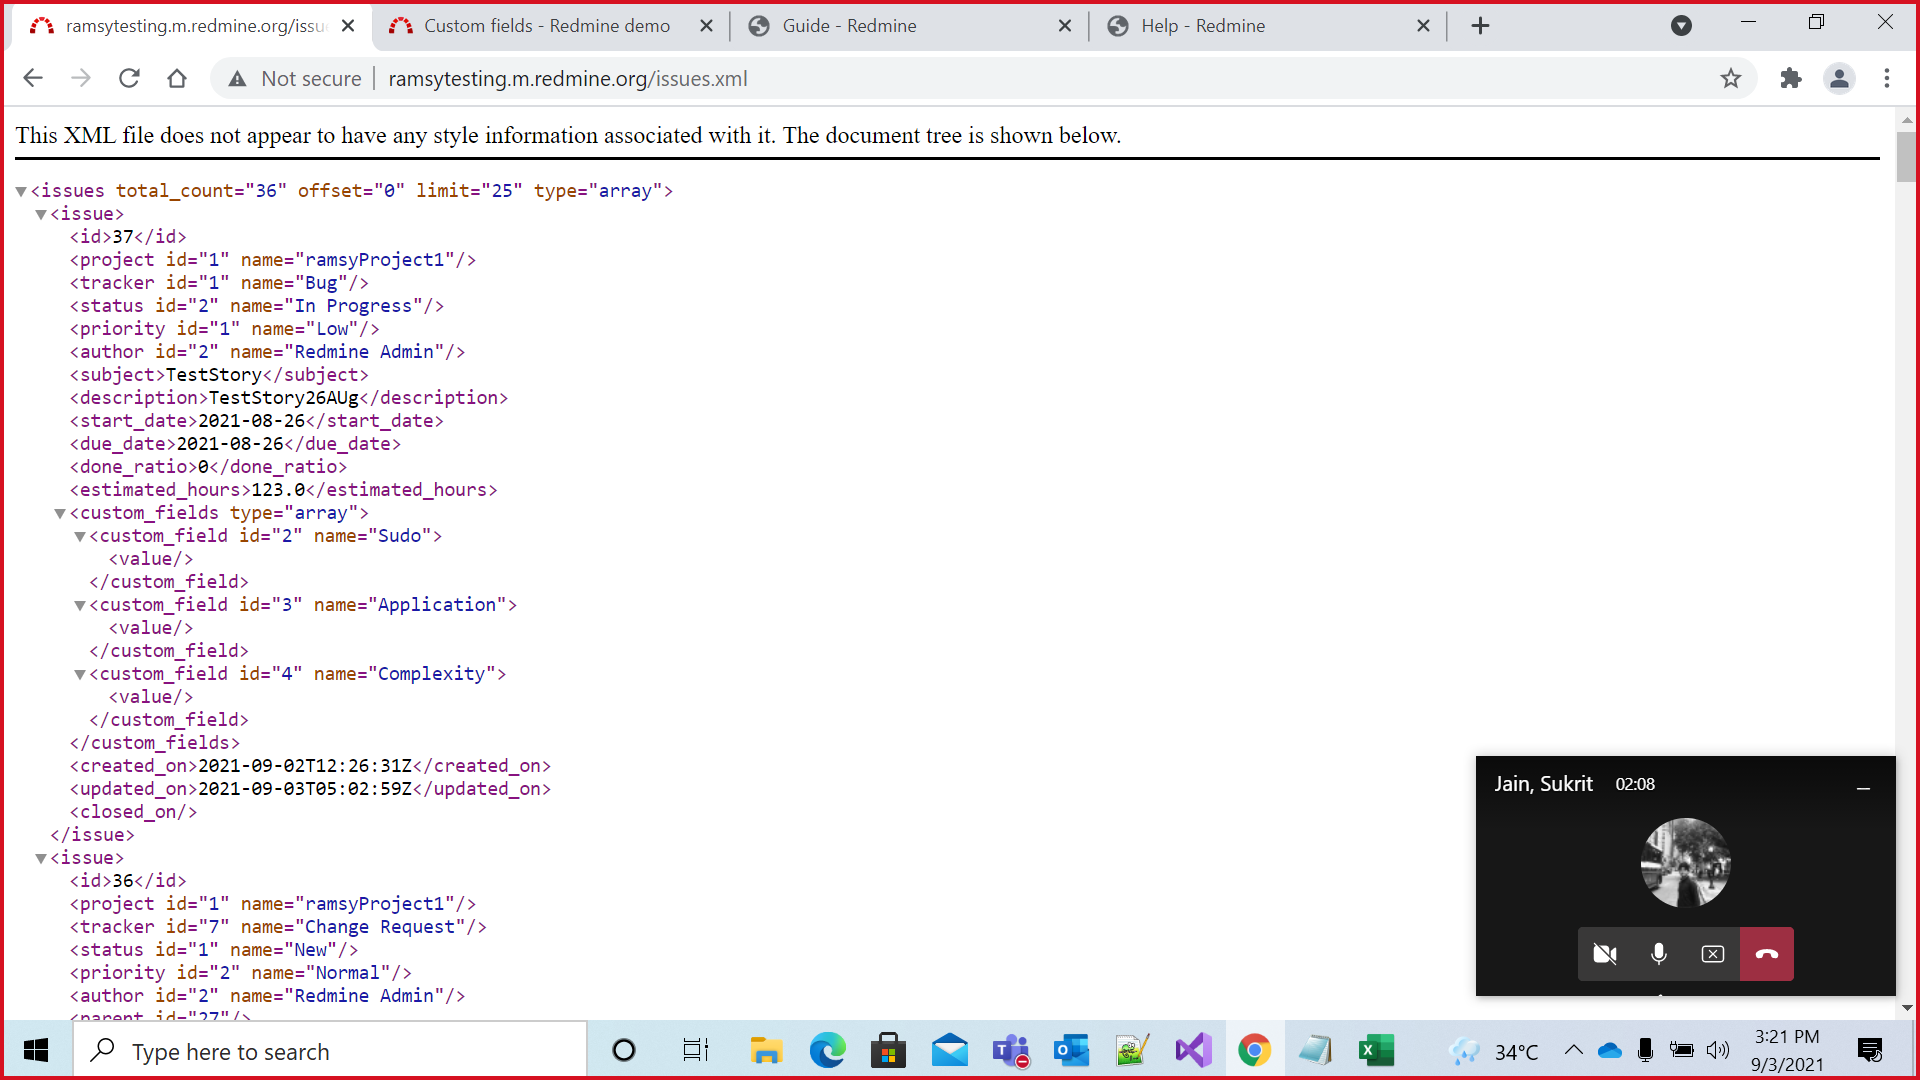View Not secure site information
The width and height of the screenshot is (1920, 1080).
295,79
